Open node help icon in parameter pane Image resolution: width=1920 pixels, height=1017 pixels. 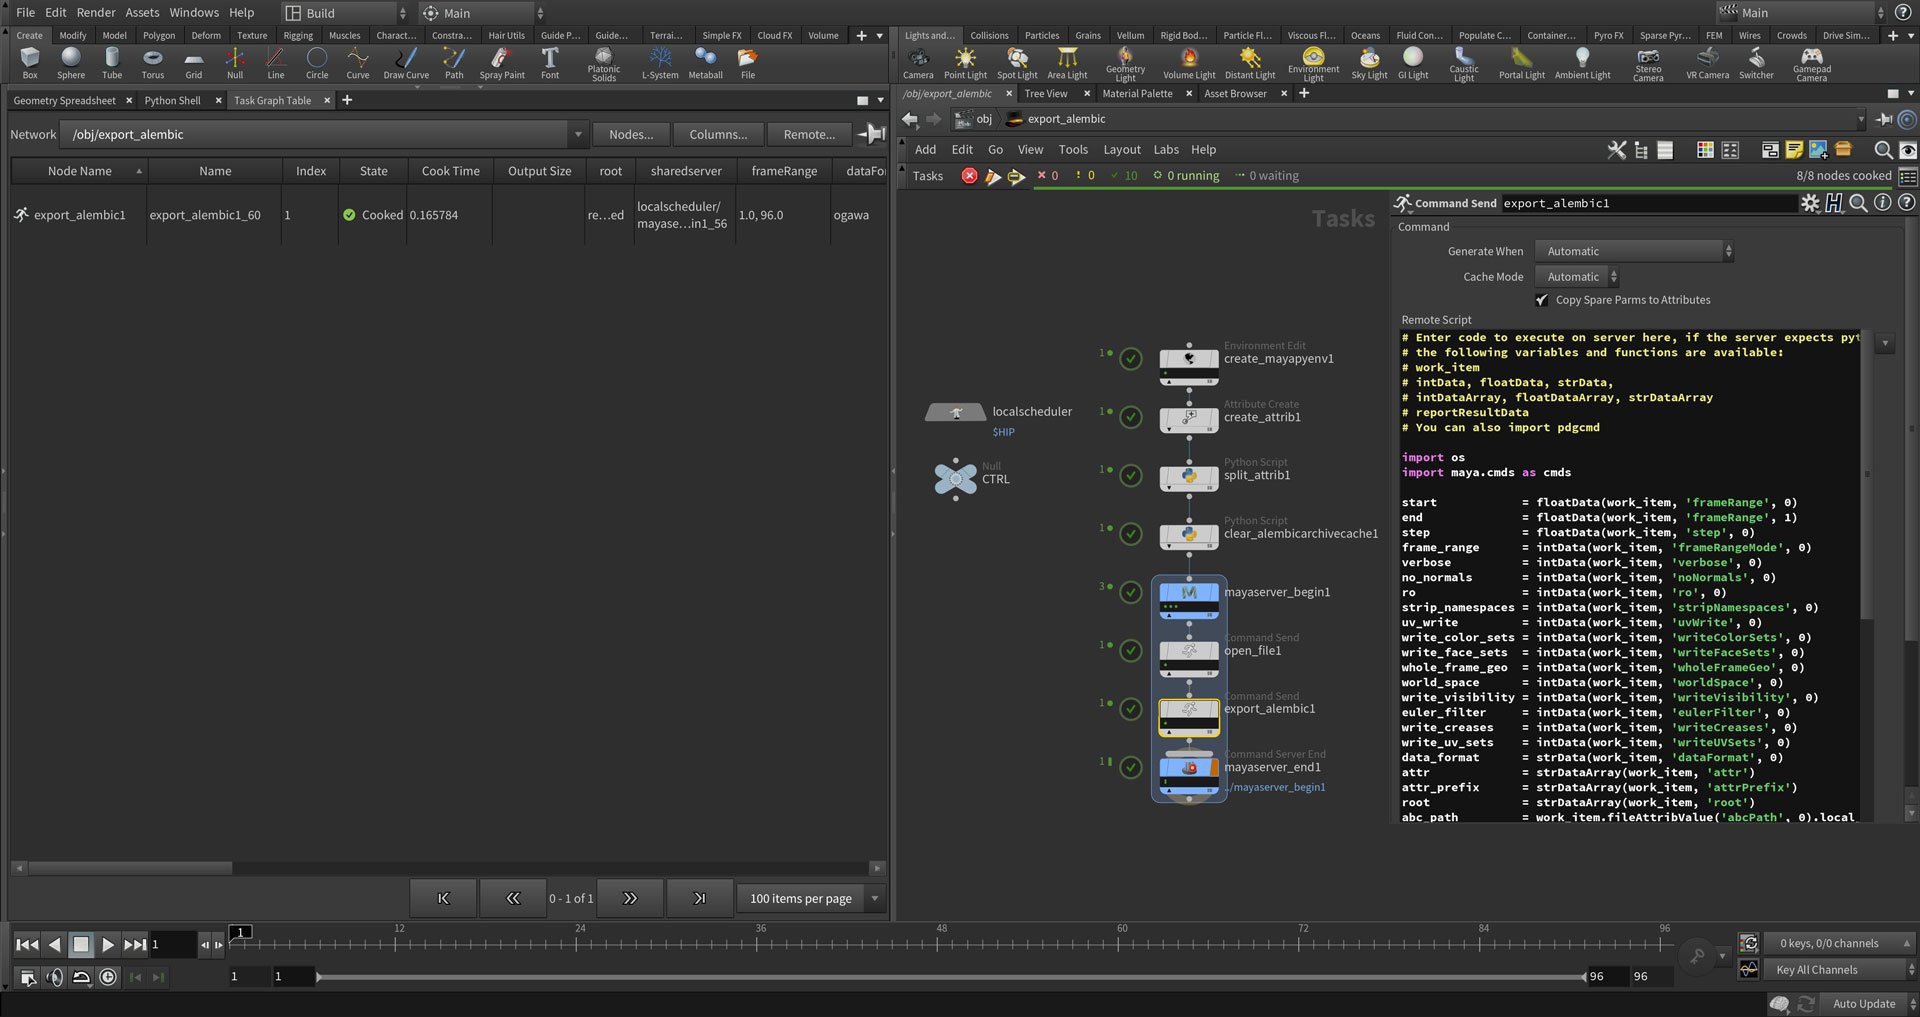pyautogui.click(x=1906, y=203)
